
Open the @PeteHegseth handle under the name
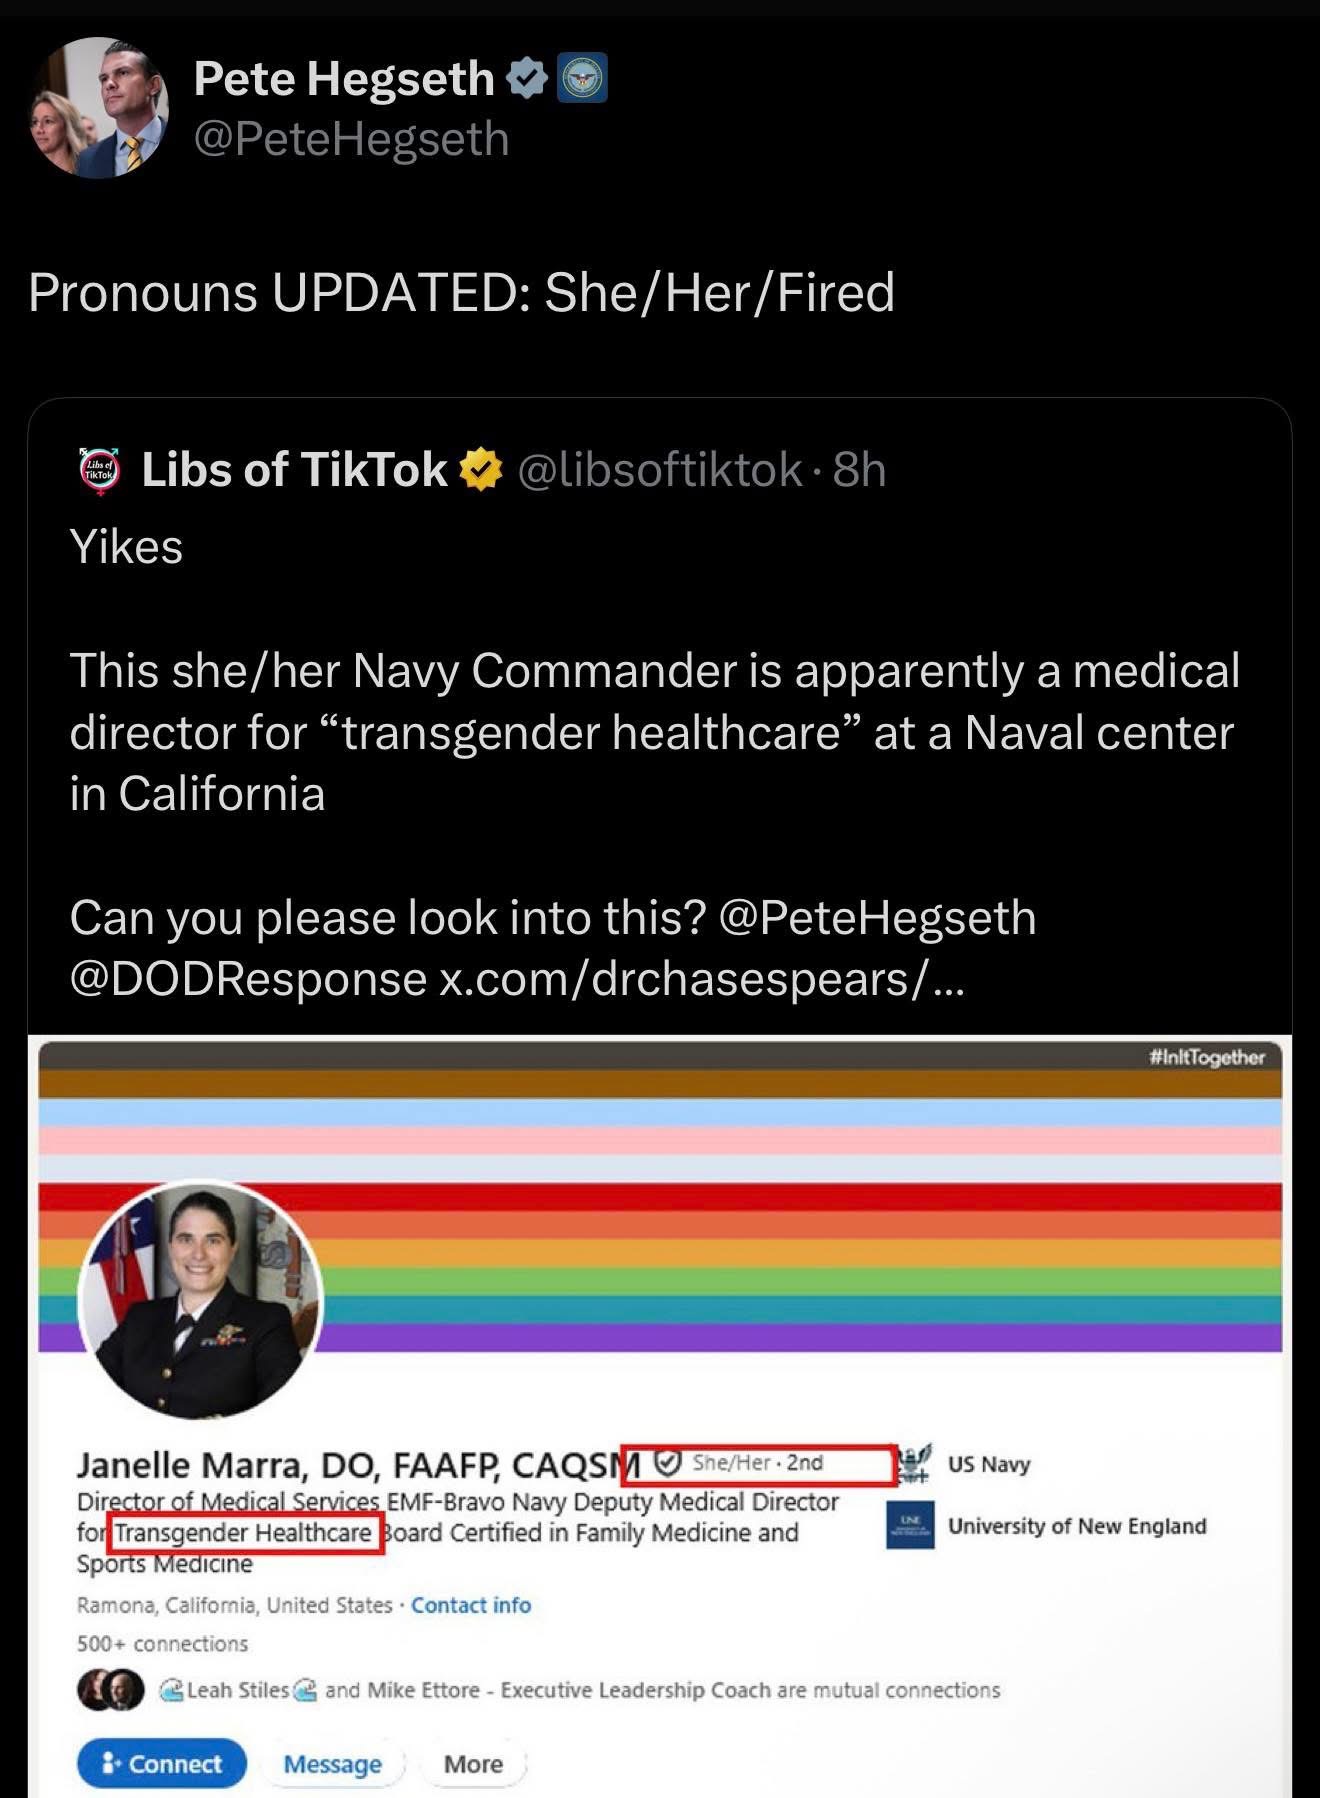pos(351,138)
